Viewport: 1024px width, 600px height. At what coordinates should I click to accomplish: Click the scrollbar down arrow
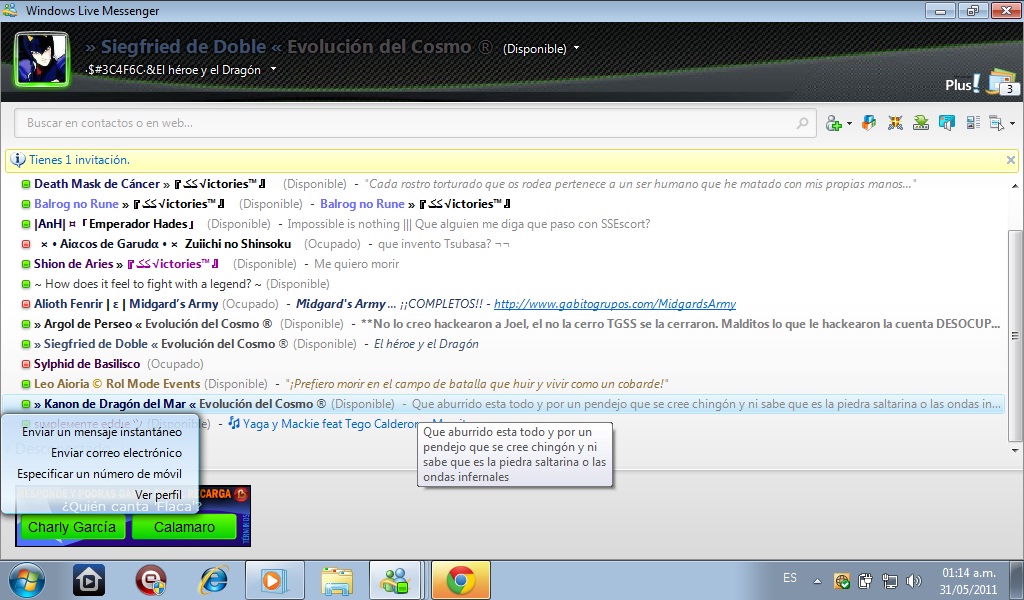1014,450
